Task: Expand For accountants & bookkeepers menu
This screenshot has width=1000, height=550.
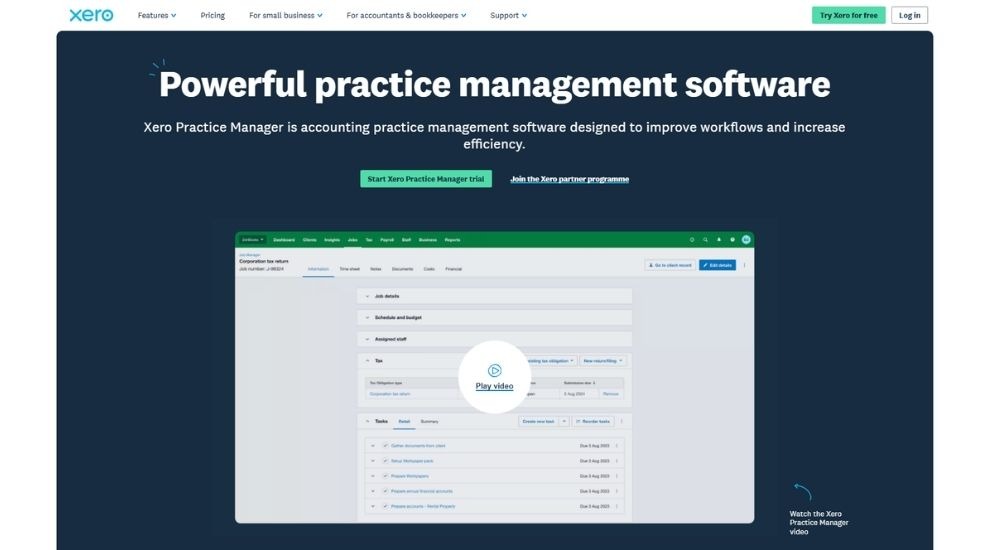Action: (x=406, y=15)
